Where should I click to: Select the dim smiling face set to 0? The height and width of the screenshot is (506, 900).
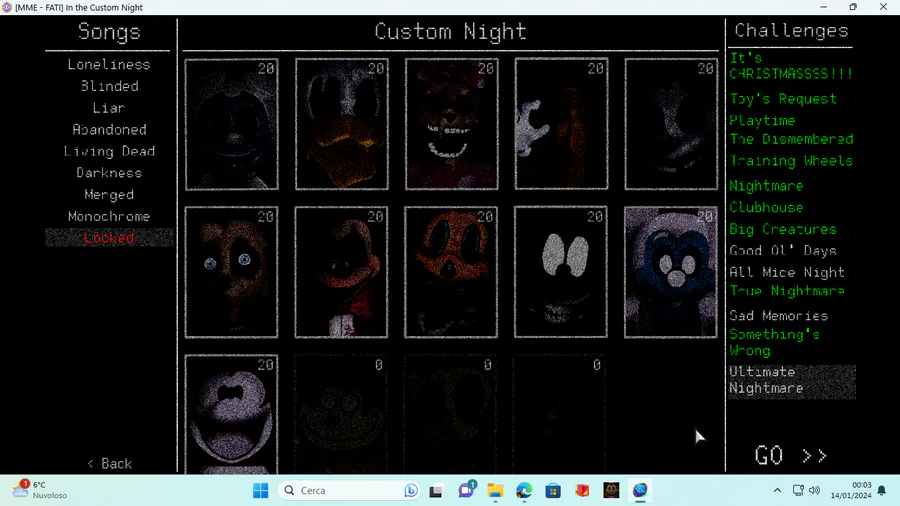coord(342,414)
